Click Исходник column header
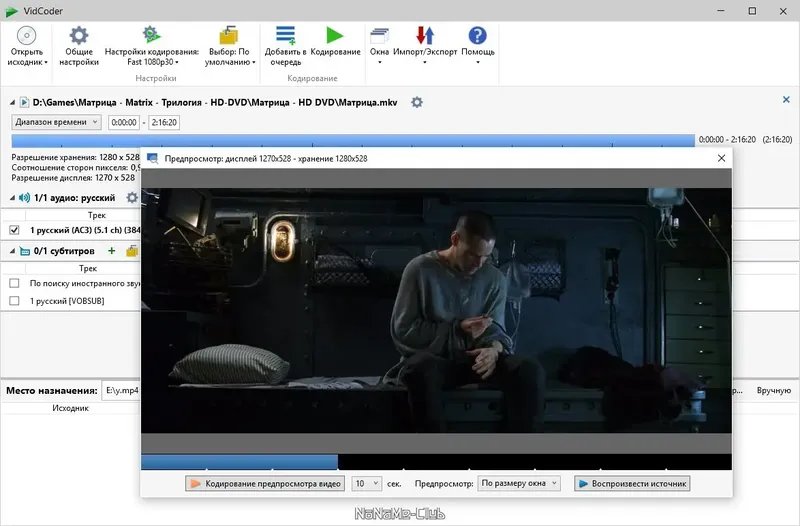Screen dimensions: 800x526 coord(70,408)
